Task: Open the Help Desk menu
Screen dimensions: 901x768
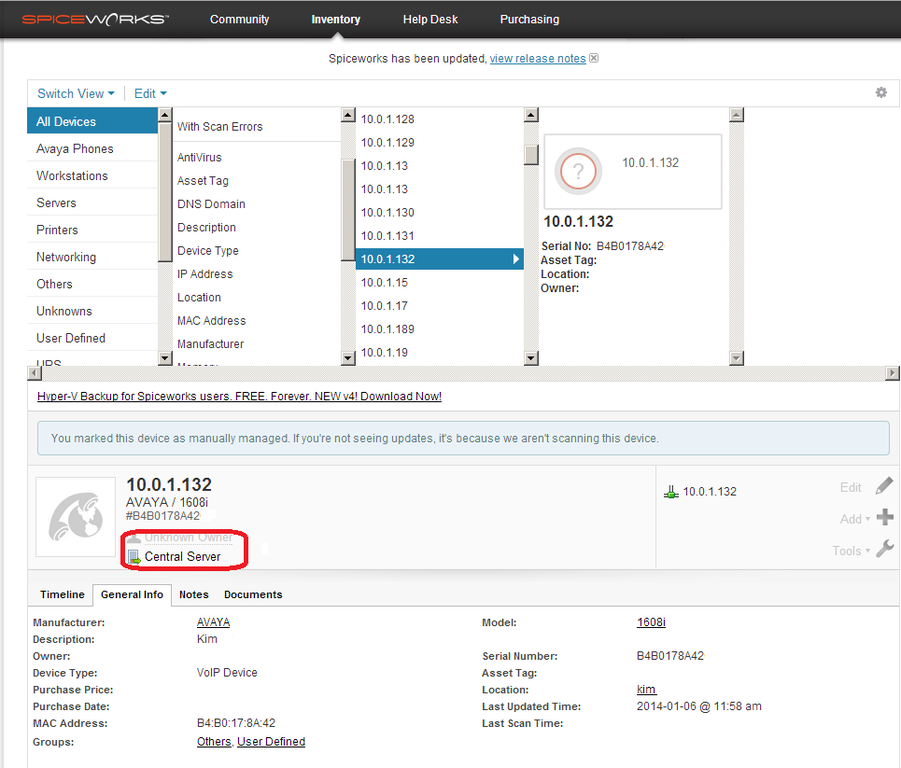Action: pos(430,18)
